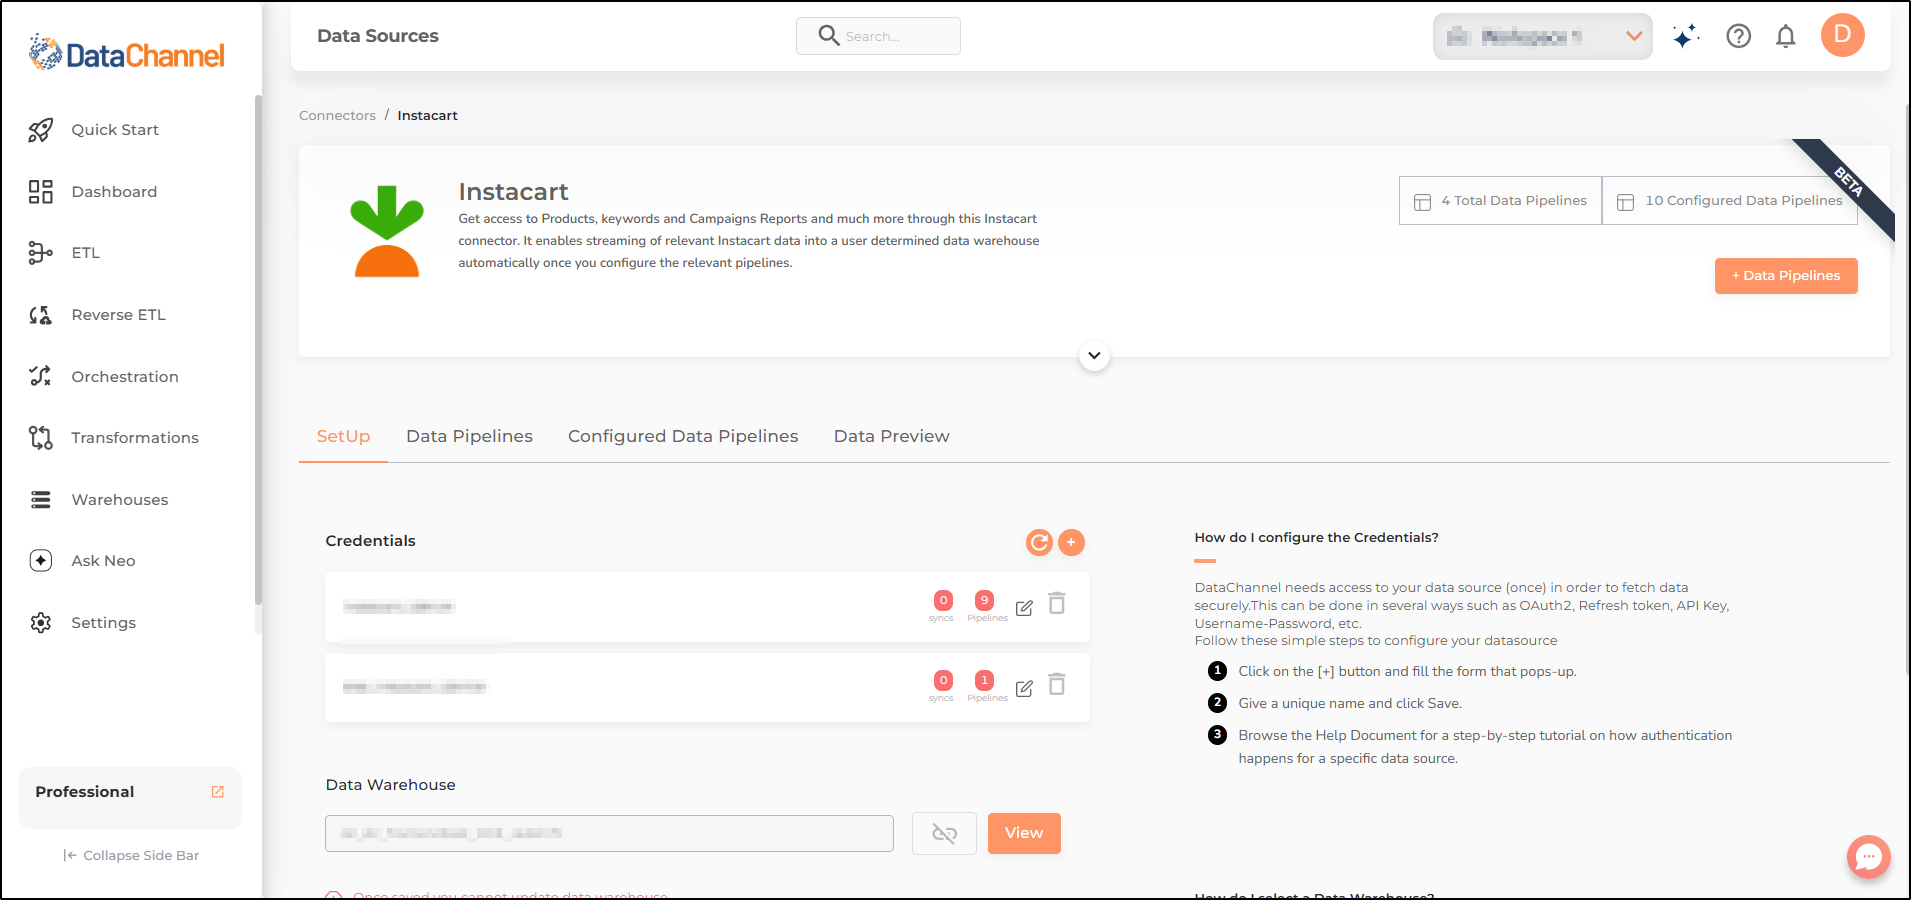
Task: Open the Warehouses stack icon
Action: coord(40,500)
